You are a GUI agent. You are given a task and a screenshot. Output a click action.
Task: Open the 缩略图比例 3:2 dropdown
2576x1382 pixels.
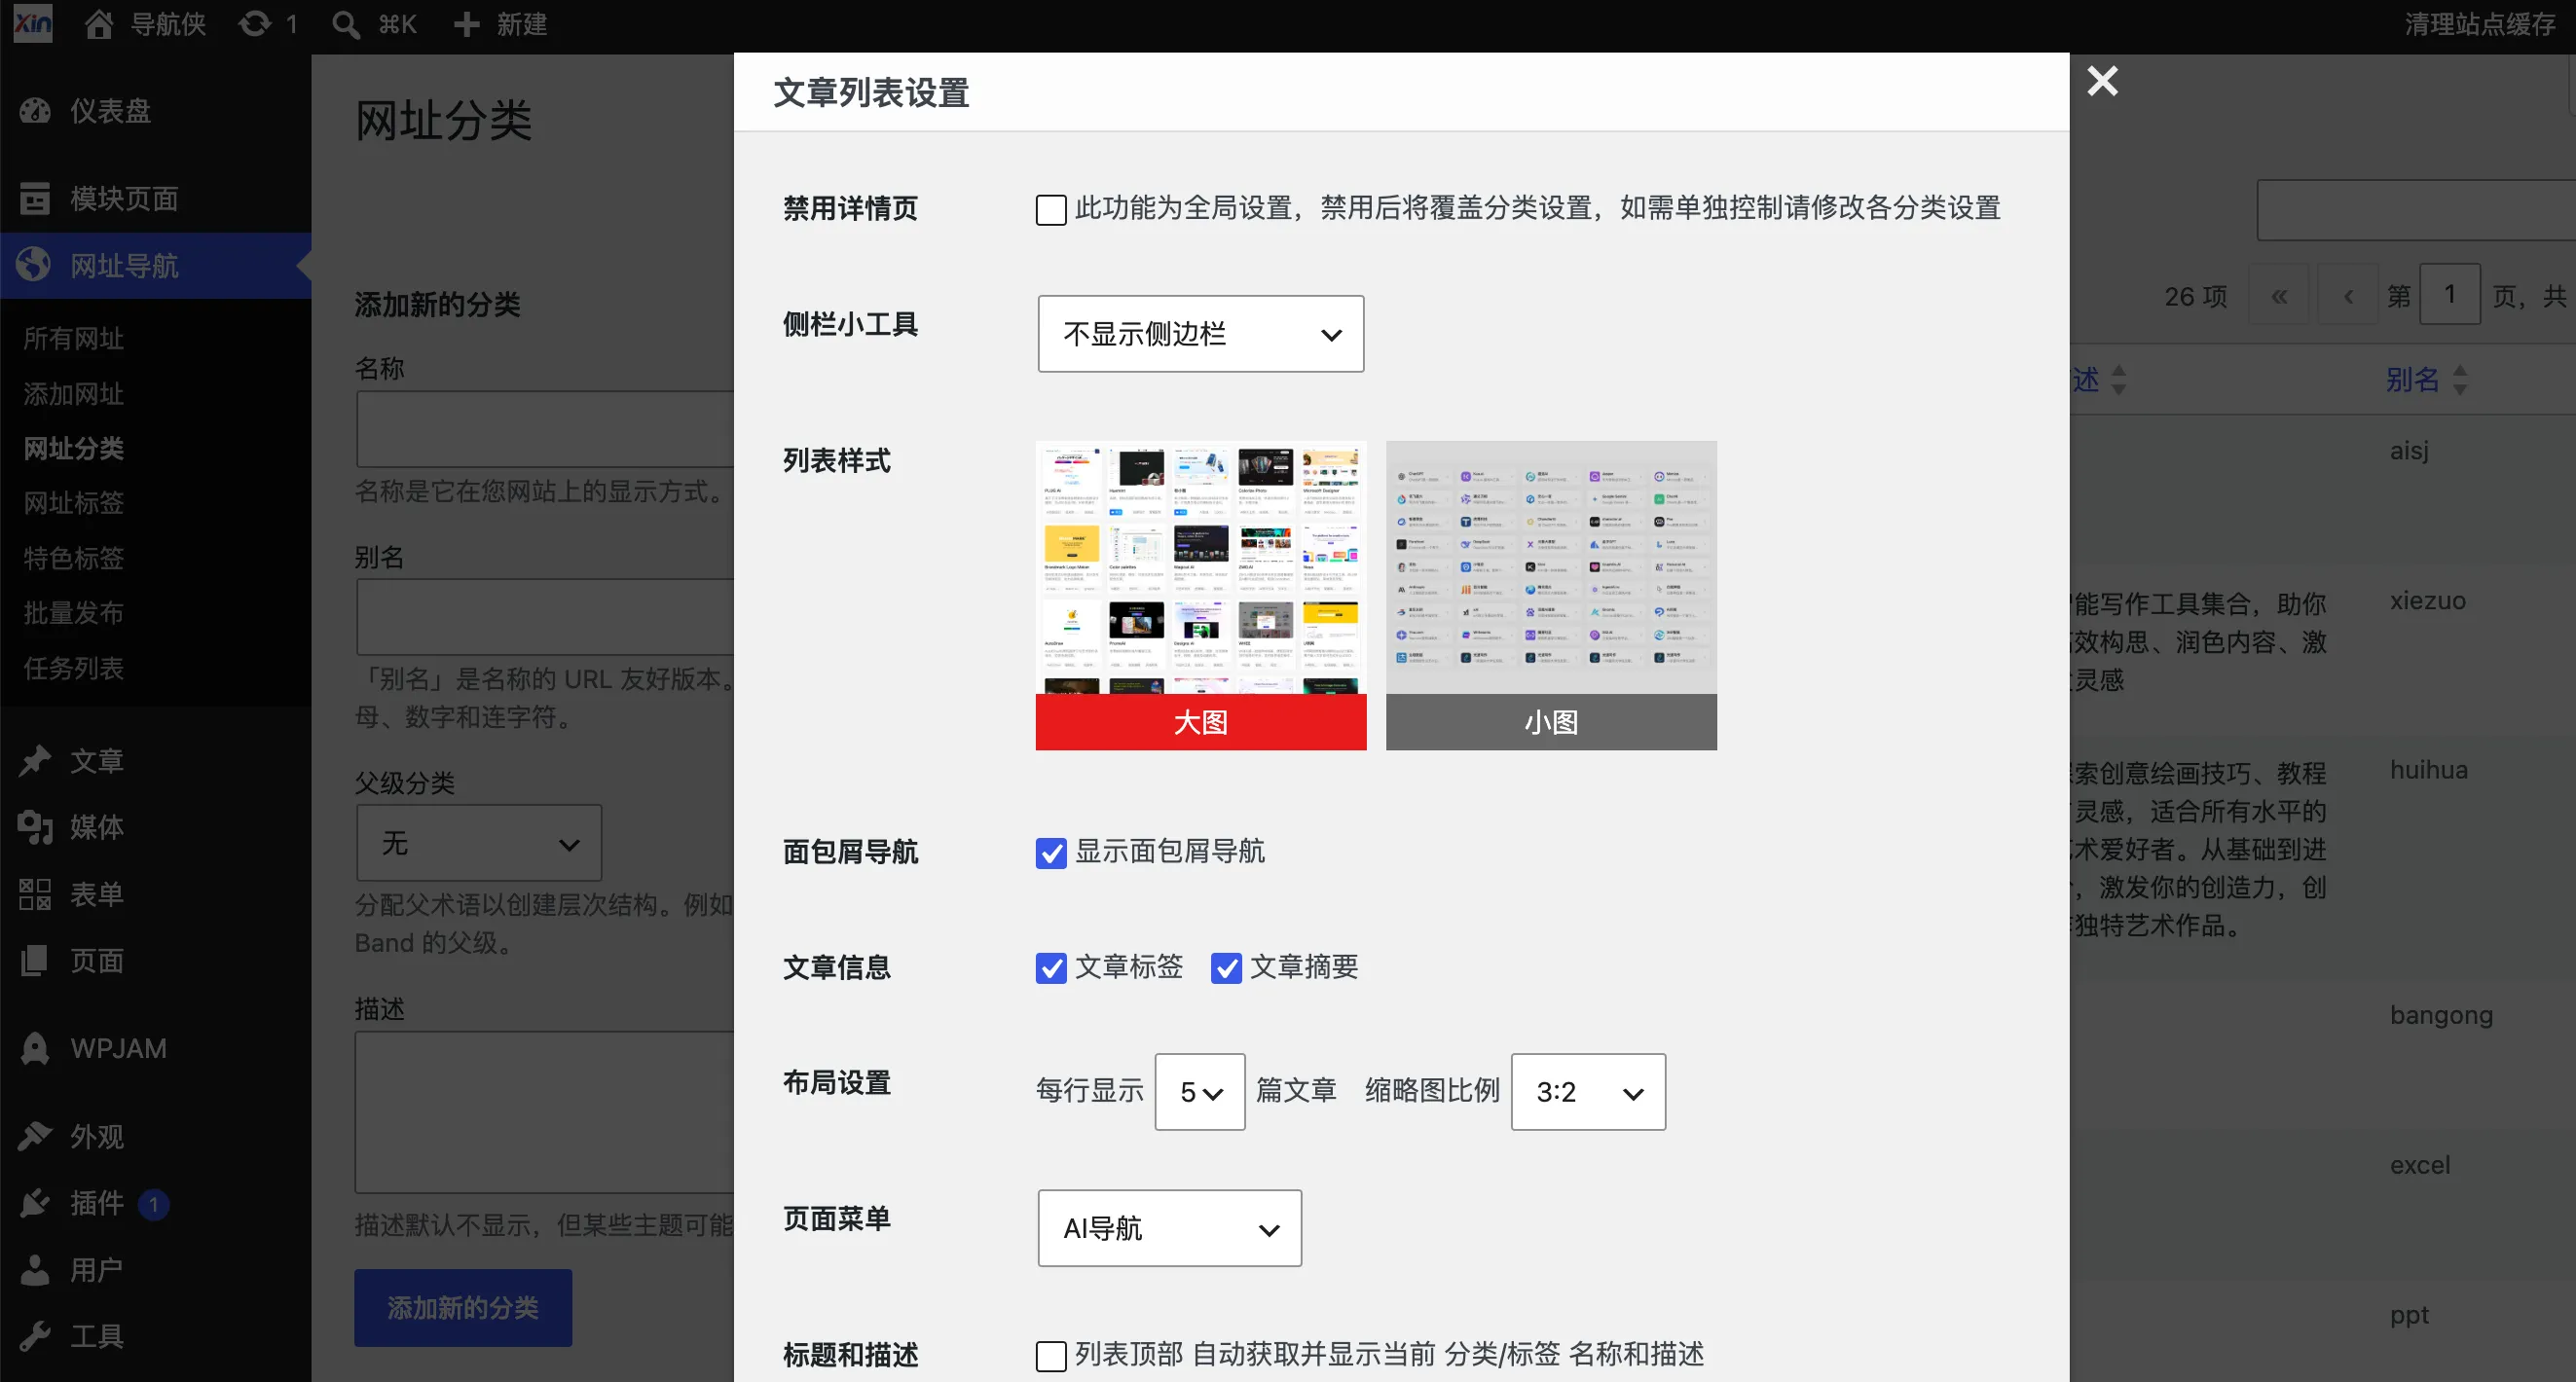[1588, 1092]
